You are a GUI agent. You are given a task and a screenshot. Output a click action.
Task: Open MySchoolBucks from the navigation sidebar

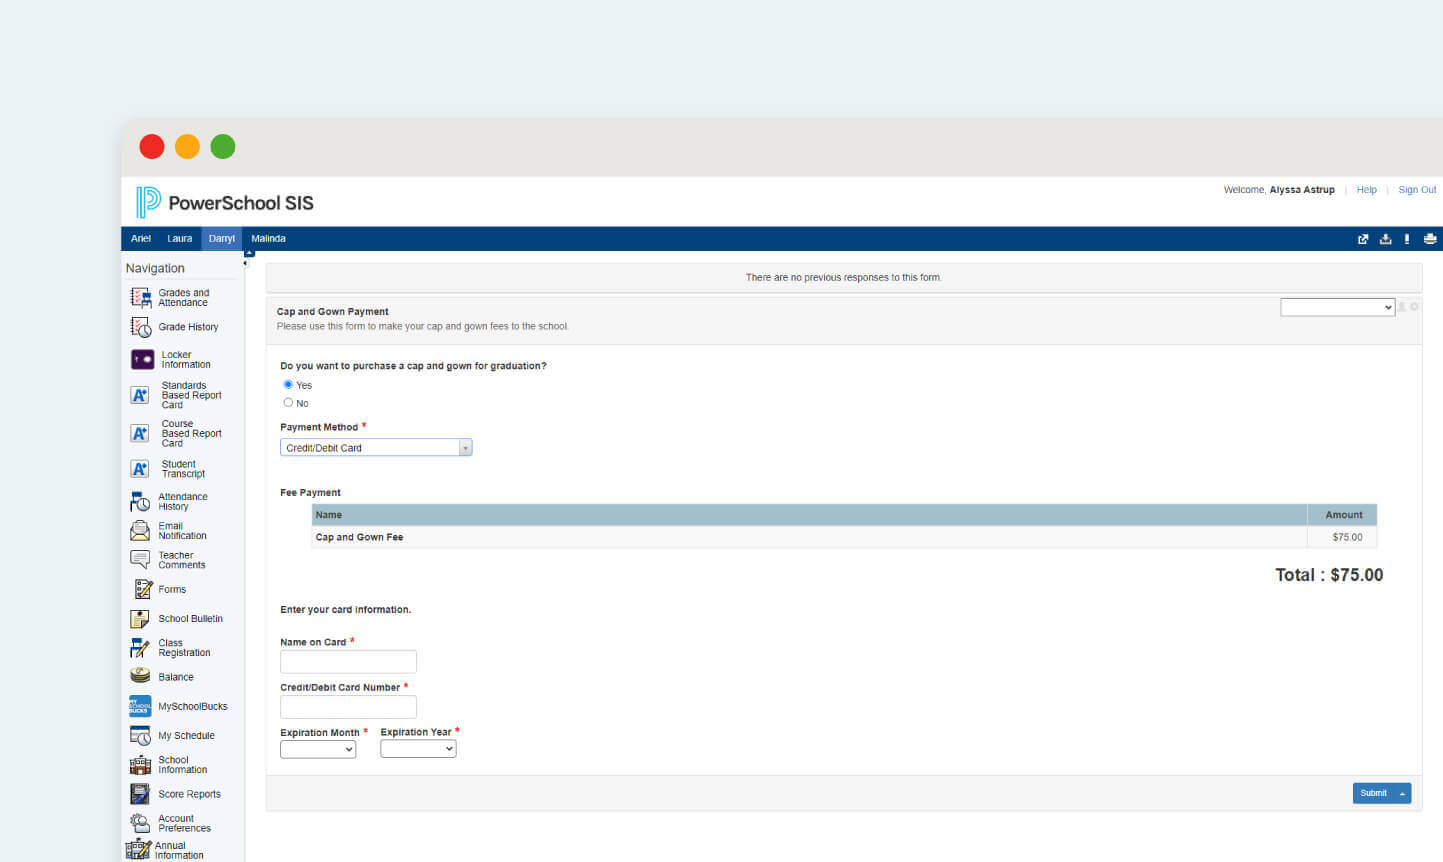tap(139, 706)
